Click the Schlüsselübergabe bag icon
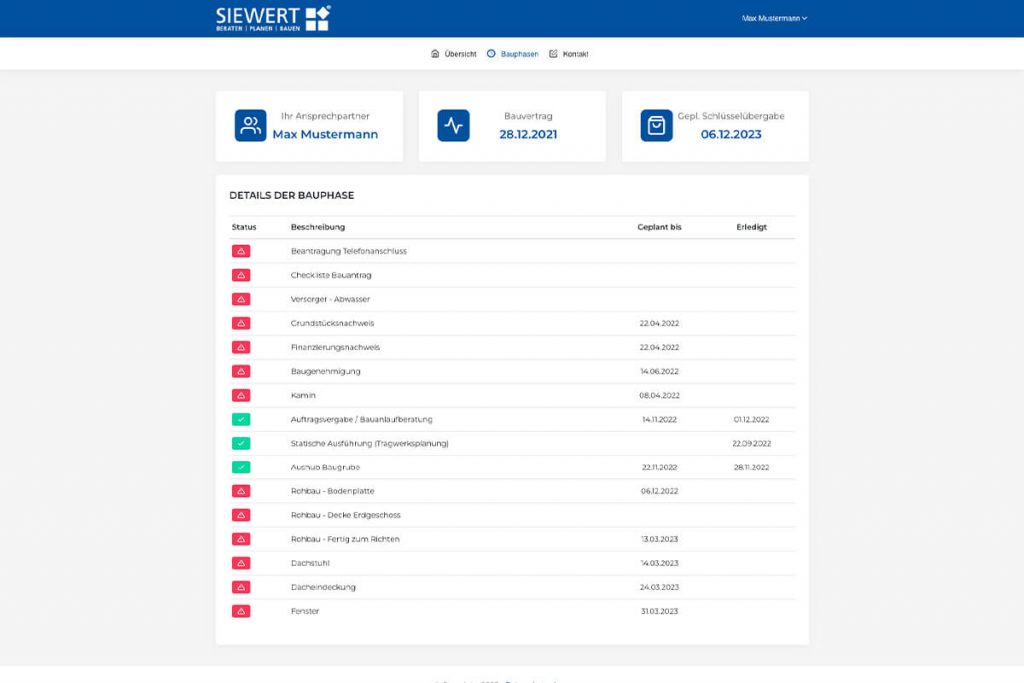Viewport: 1024px width, 683px height. (x=656, y=125)
